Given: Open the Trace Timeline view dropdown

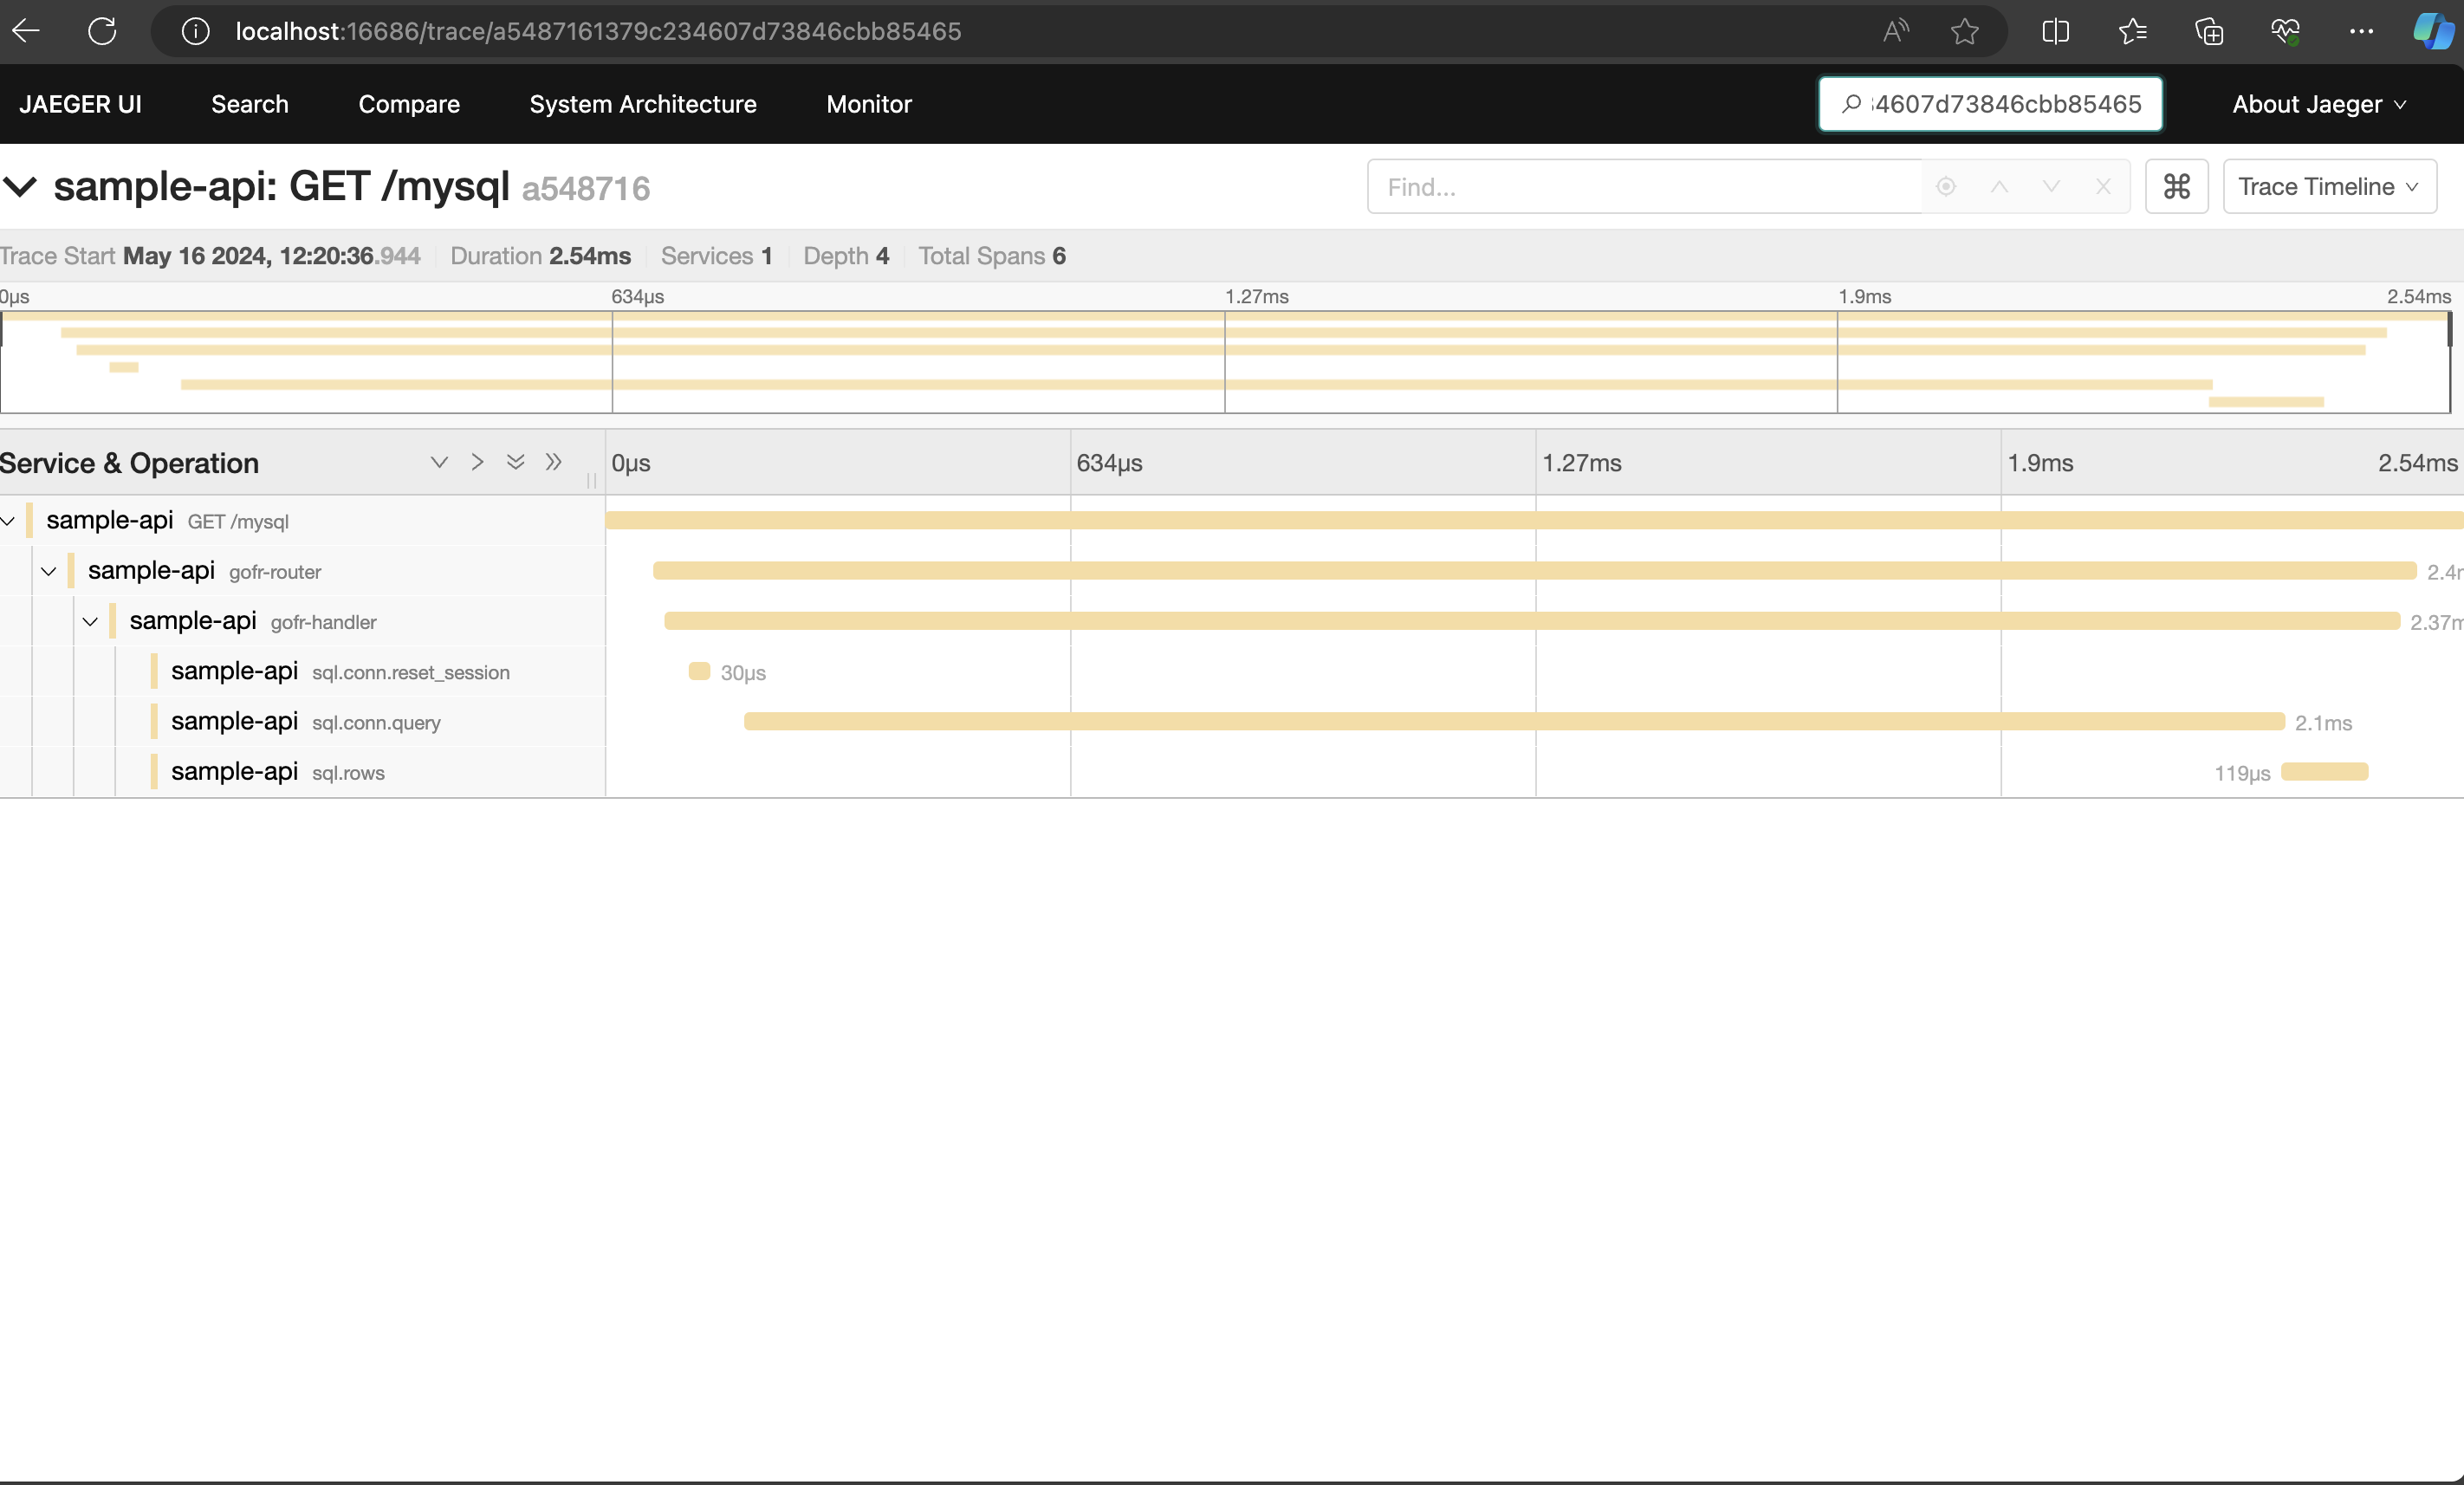Looking at the screenshot, I should 2329,186.
